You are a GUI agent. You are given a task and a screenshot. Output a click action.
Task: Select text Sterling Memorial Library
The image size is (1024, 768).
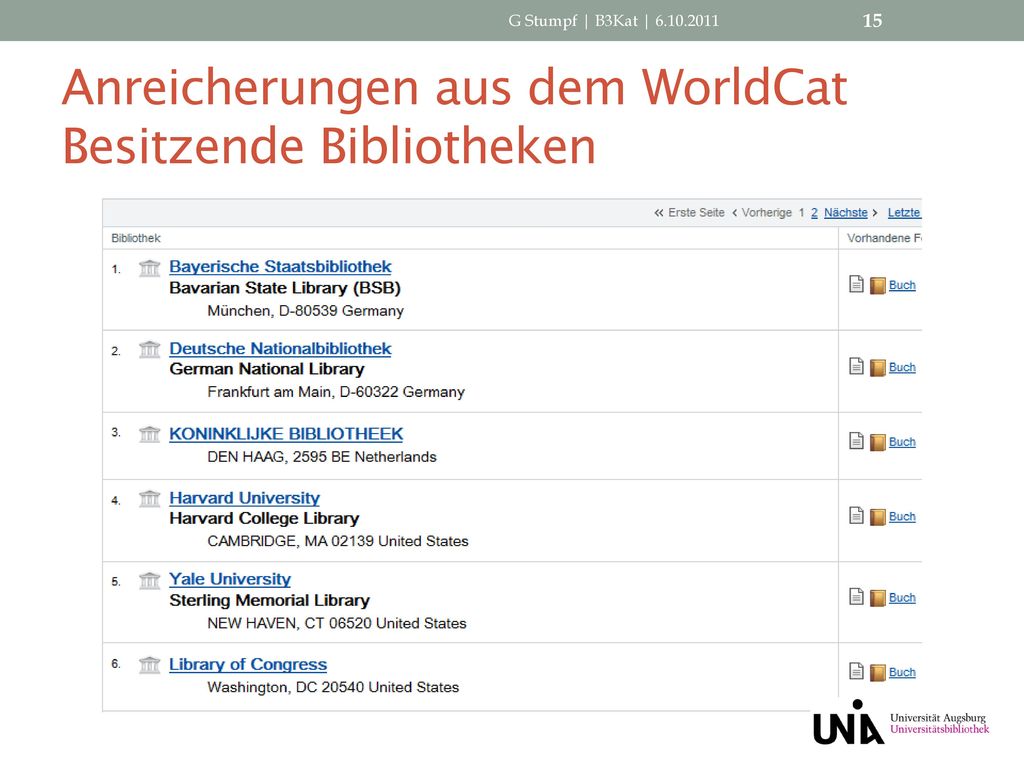(x=269, y=600)
